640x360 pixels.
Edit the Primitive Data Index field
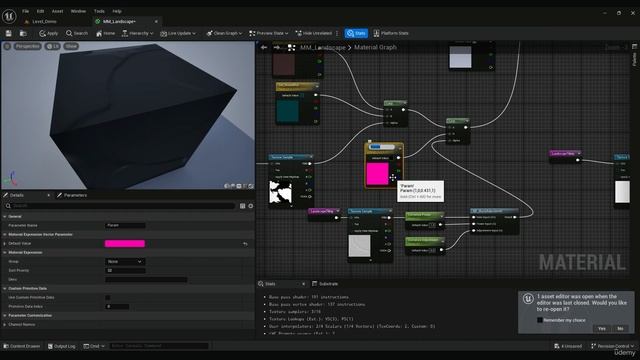117,307
